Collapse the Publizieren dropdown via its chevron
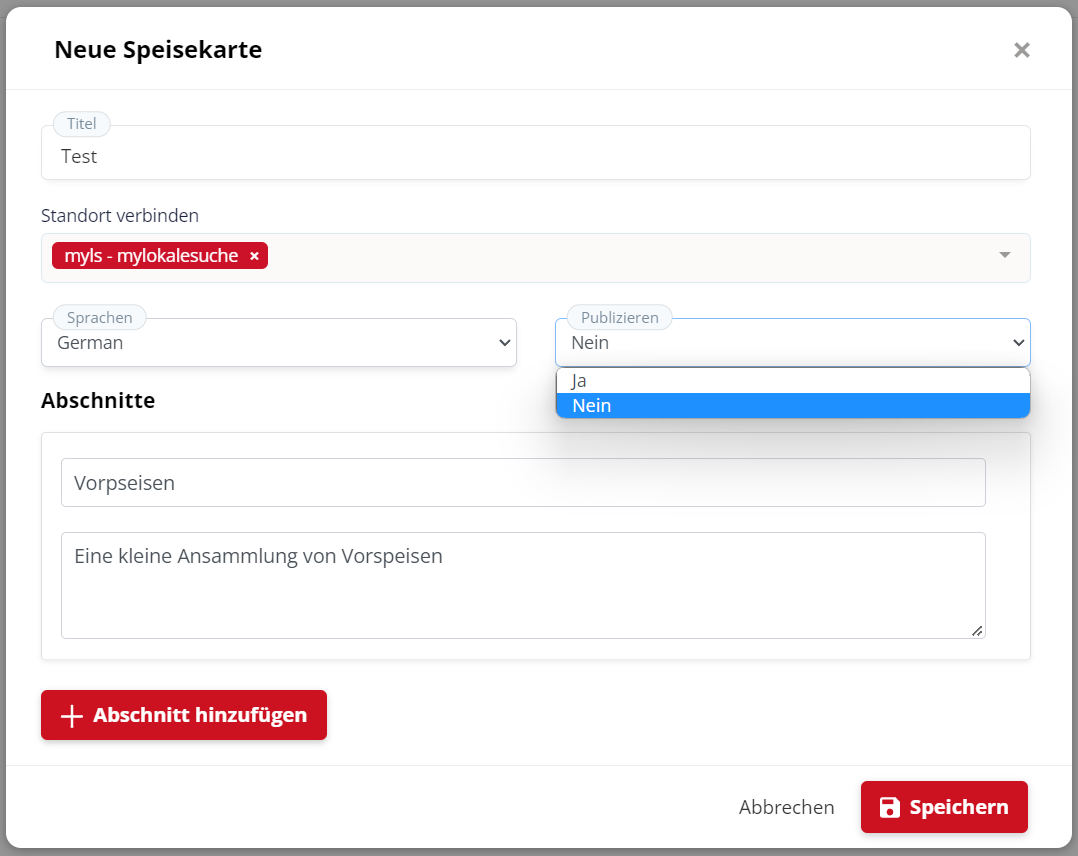The width and height of the screenshot is (1078, 856). coord(1018,343)
